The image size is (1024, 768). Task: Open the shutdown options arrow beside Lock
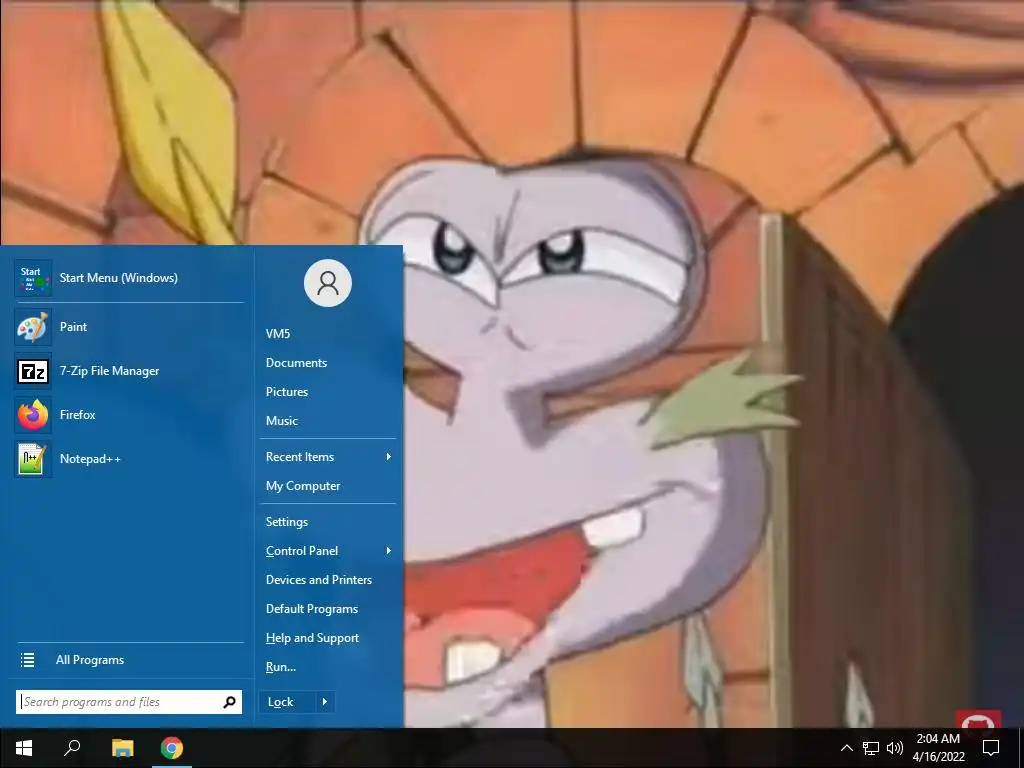click(x=325, y=702)
